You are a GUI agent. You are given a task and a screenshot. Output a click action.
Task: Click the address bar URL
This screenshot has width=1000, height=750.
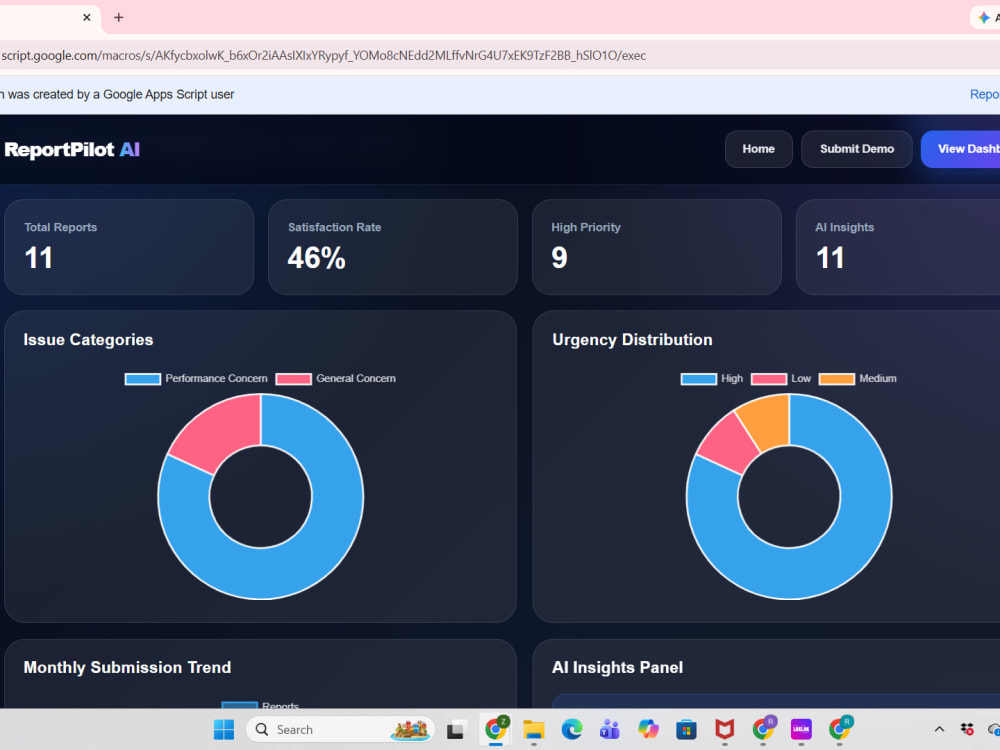323,55
